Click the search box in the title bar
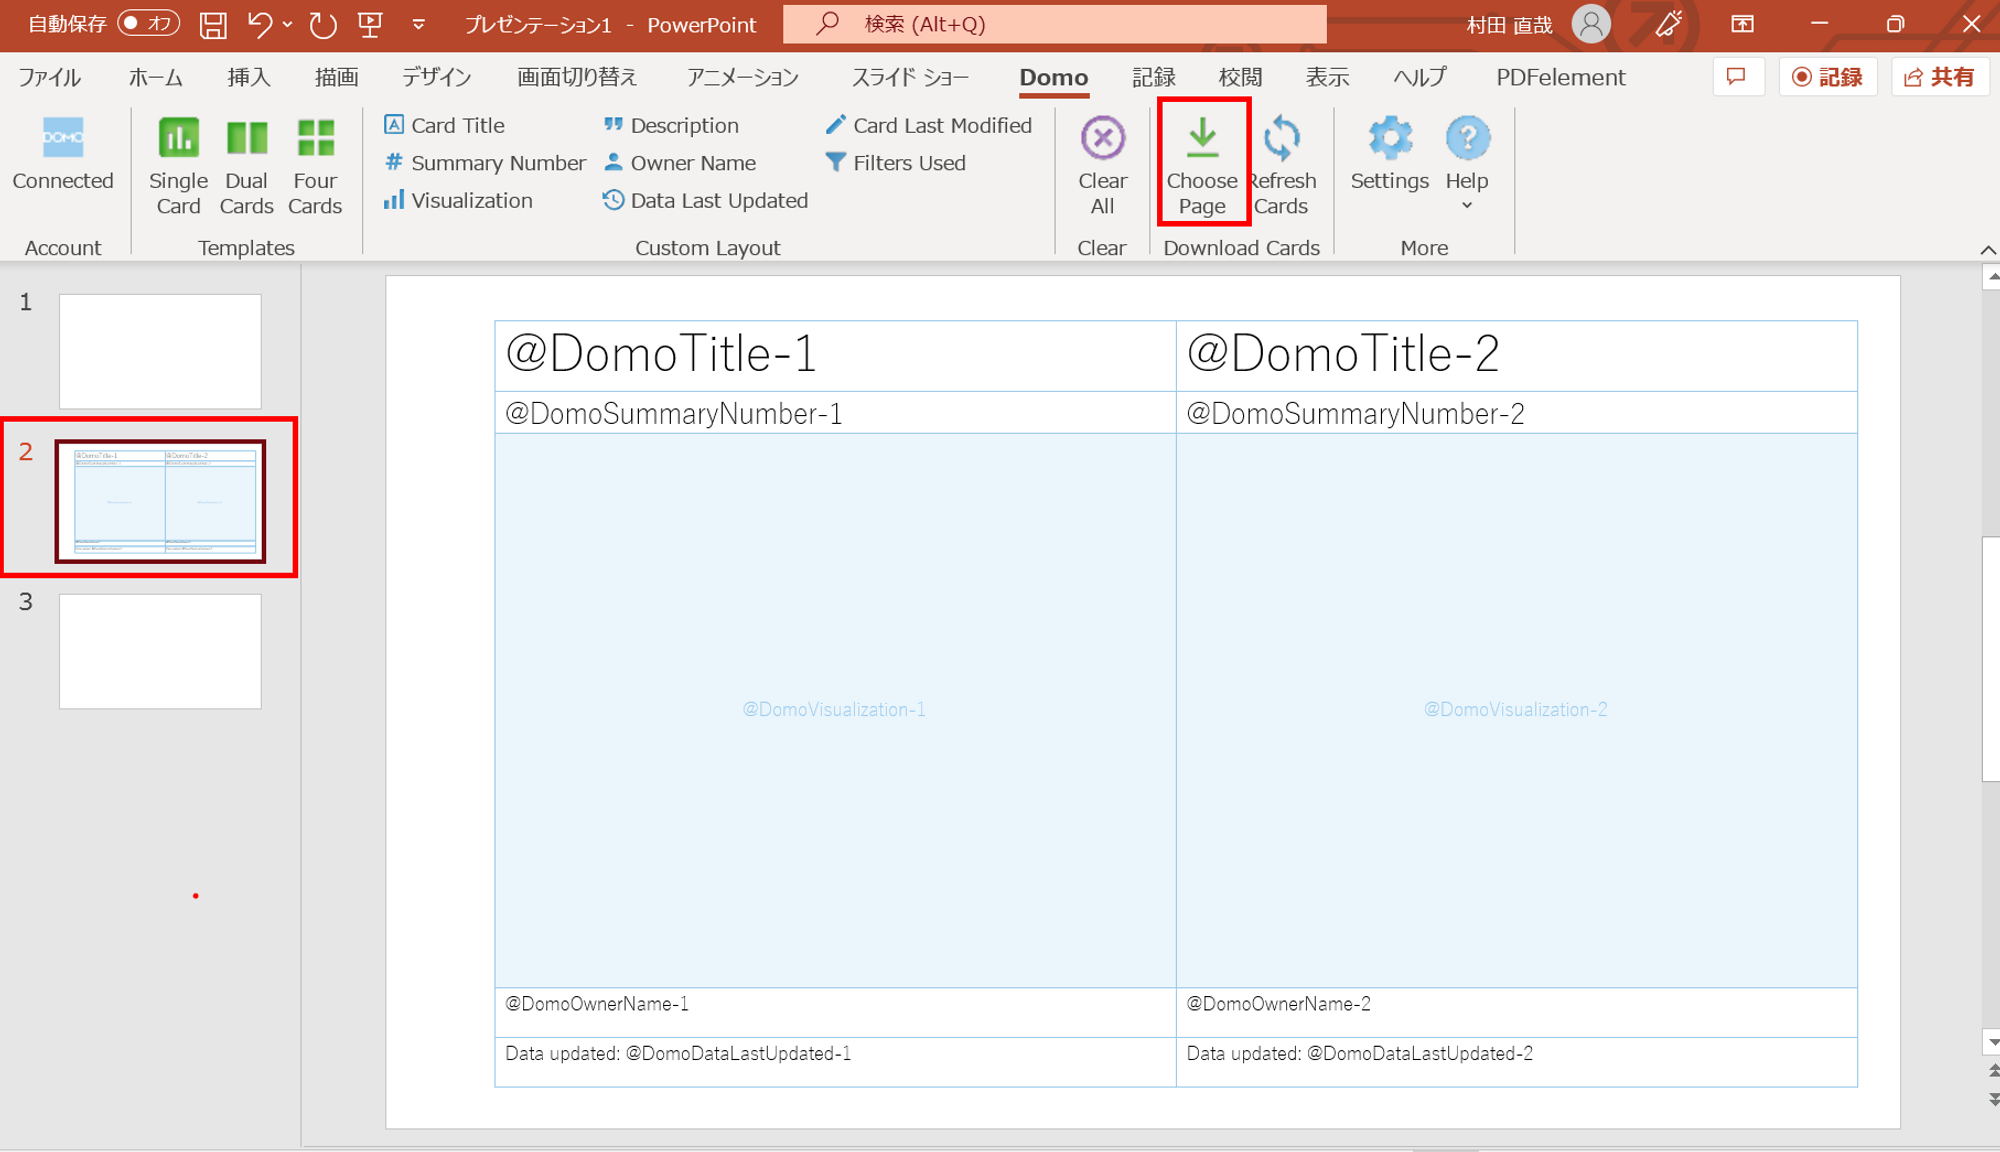 pyautogui.click(x=1054, y=24)
